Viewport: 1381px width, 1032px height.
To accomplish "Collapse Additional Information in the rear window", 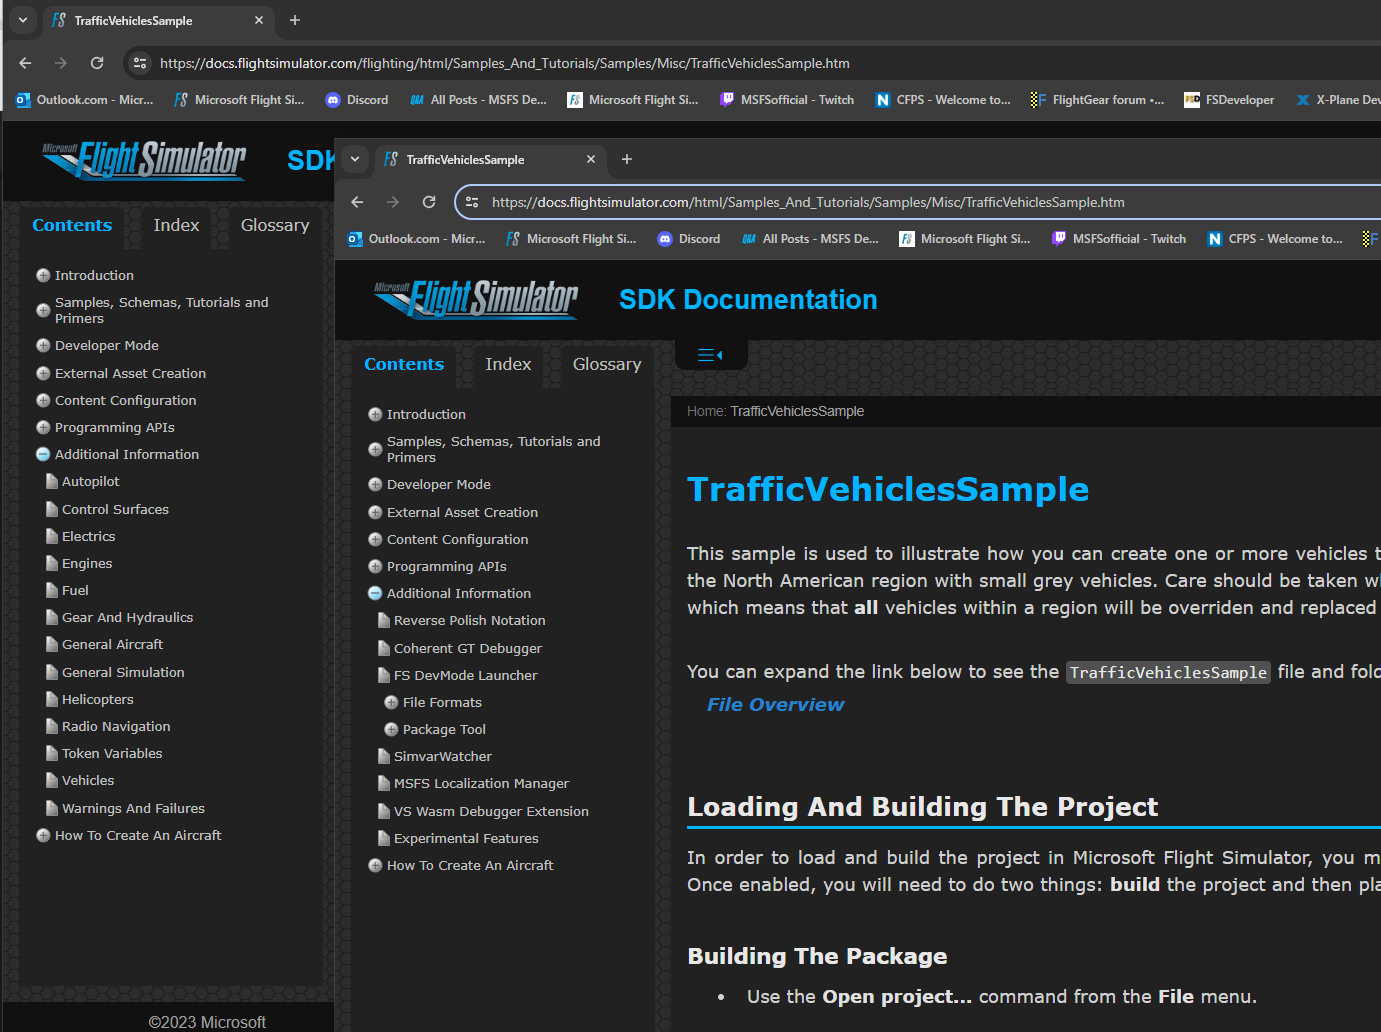I will click(43, 454).
